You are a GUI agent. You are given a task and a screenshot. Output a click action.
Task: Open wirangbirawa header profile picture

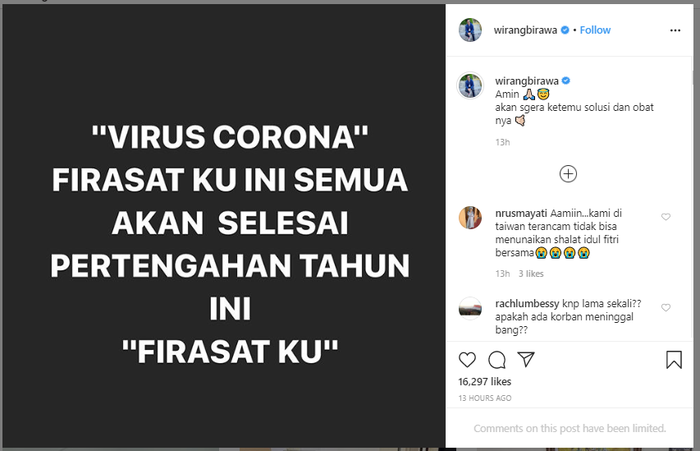(x=470, y=30)
